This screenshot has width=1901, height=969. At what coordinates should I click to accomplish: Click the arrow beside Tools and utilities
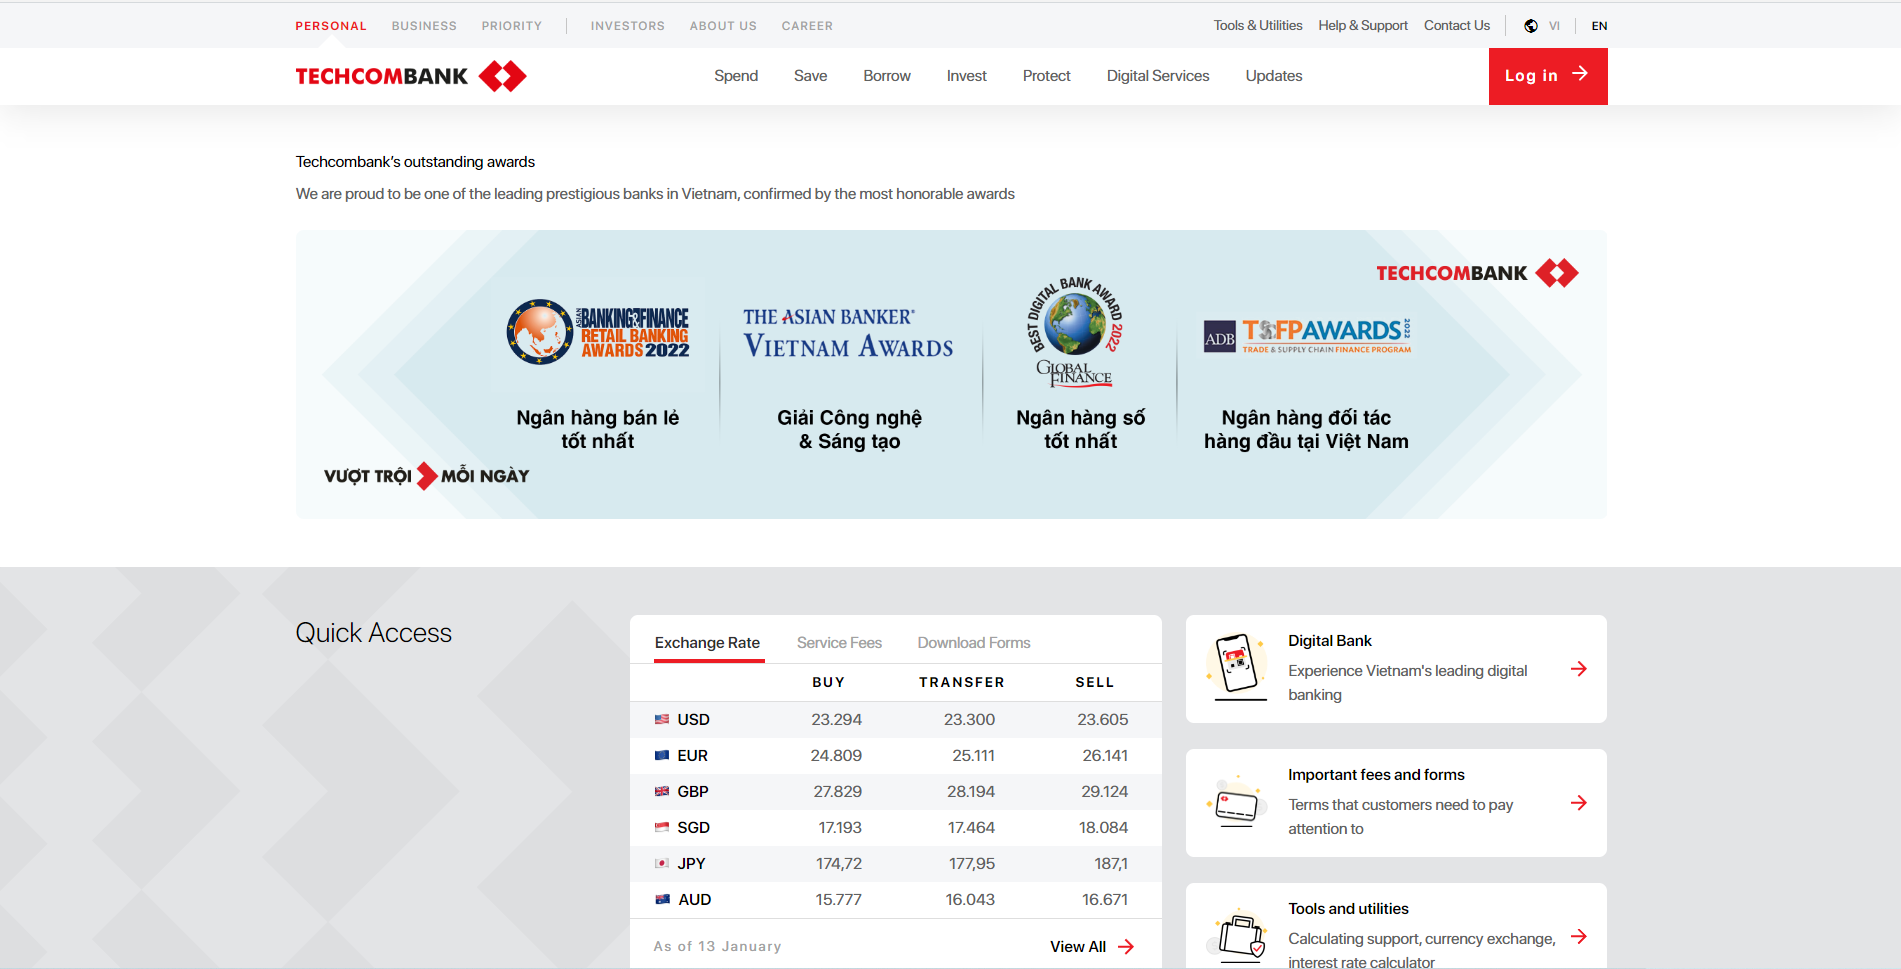pyautogui.click(x=1580, y=937)
